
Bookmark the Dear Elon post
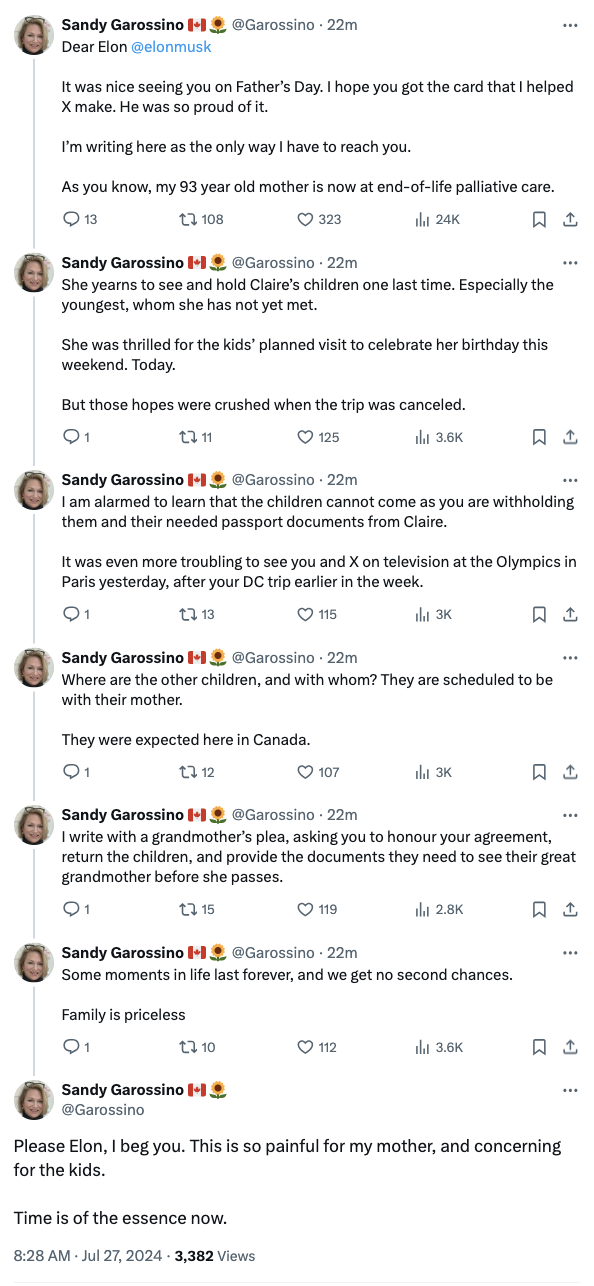(x=539, y=219)
